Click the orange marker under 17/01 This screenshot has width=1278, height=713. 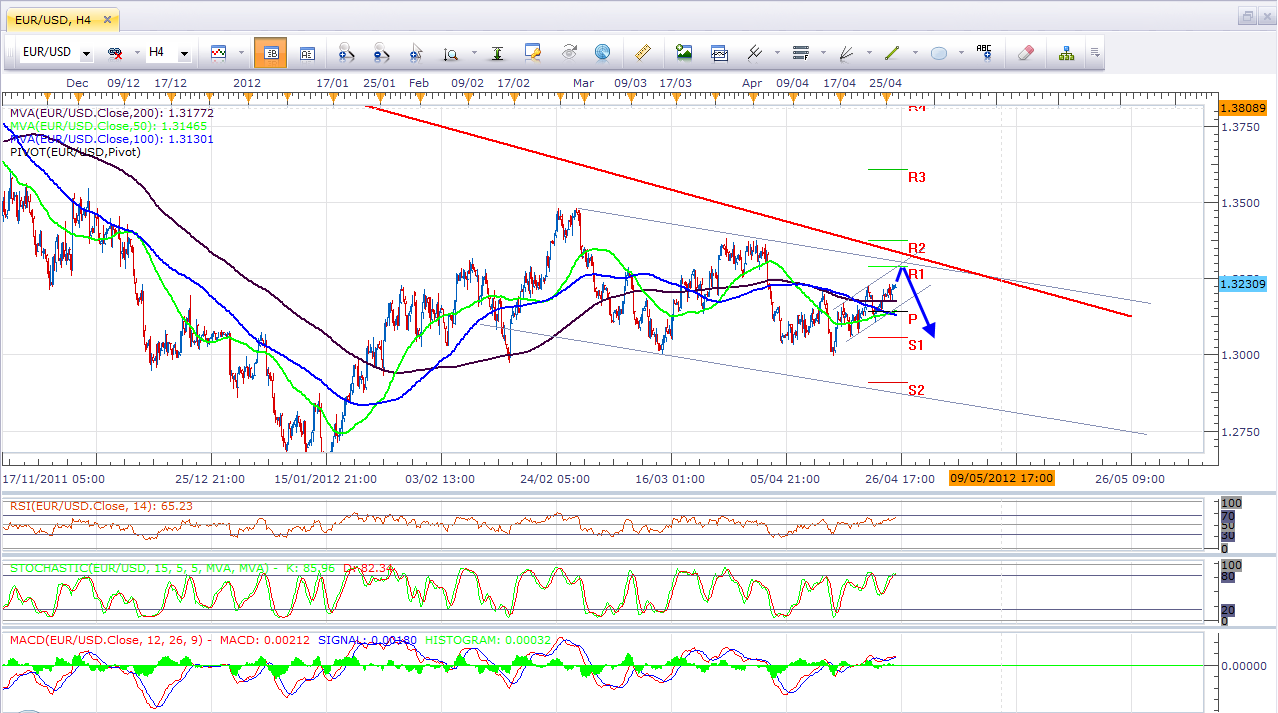click(x=333, y=97)
